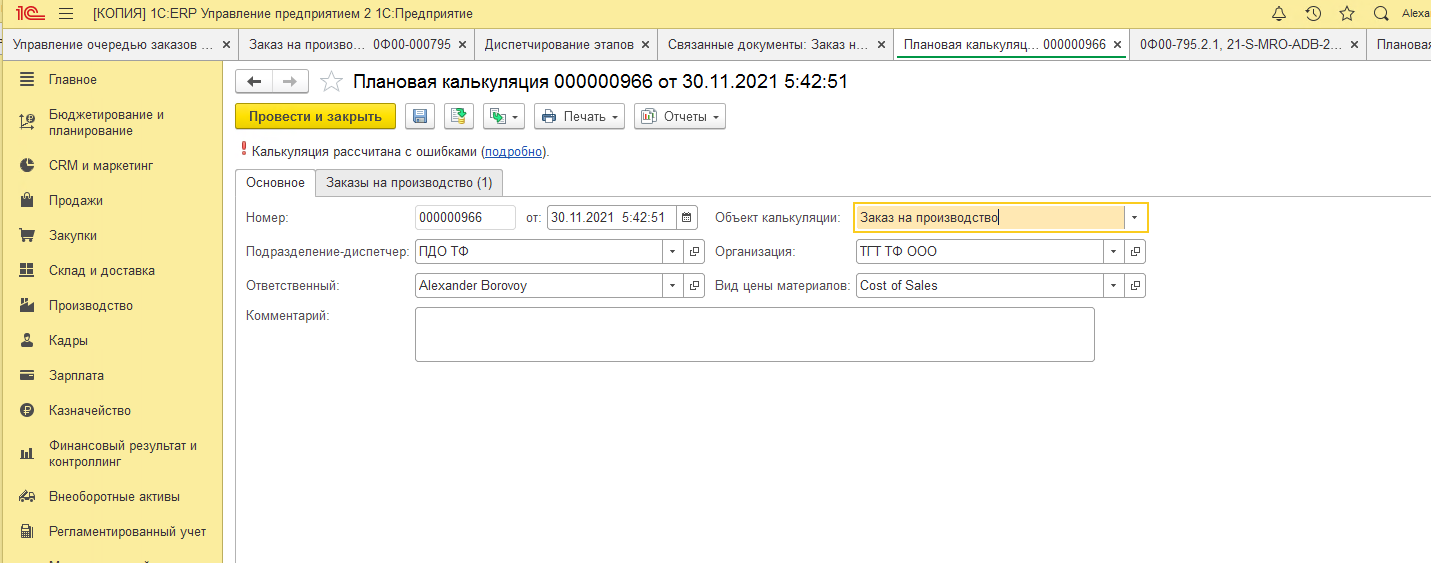Open the calendar picker next to date field
Viewport: 1431px width, 563px height.
[x=687, y=217]
